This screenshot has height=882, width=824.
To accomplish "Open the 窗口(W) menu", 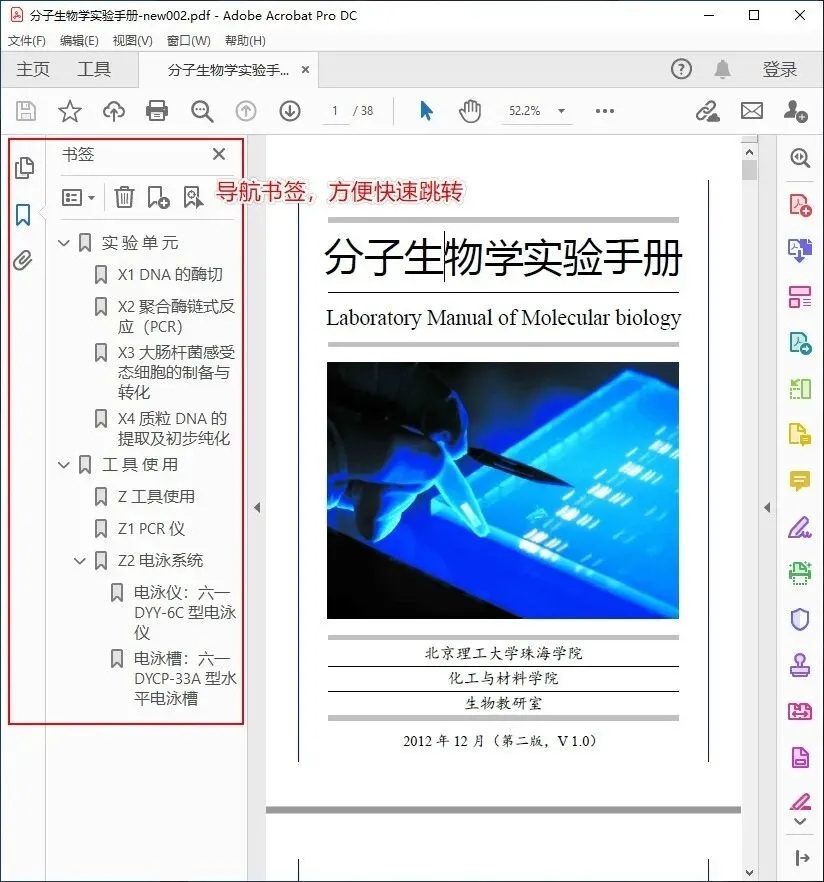I will pyautogui.click(x=189, y=40).
